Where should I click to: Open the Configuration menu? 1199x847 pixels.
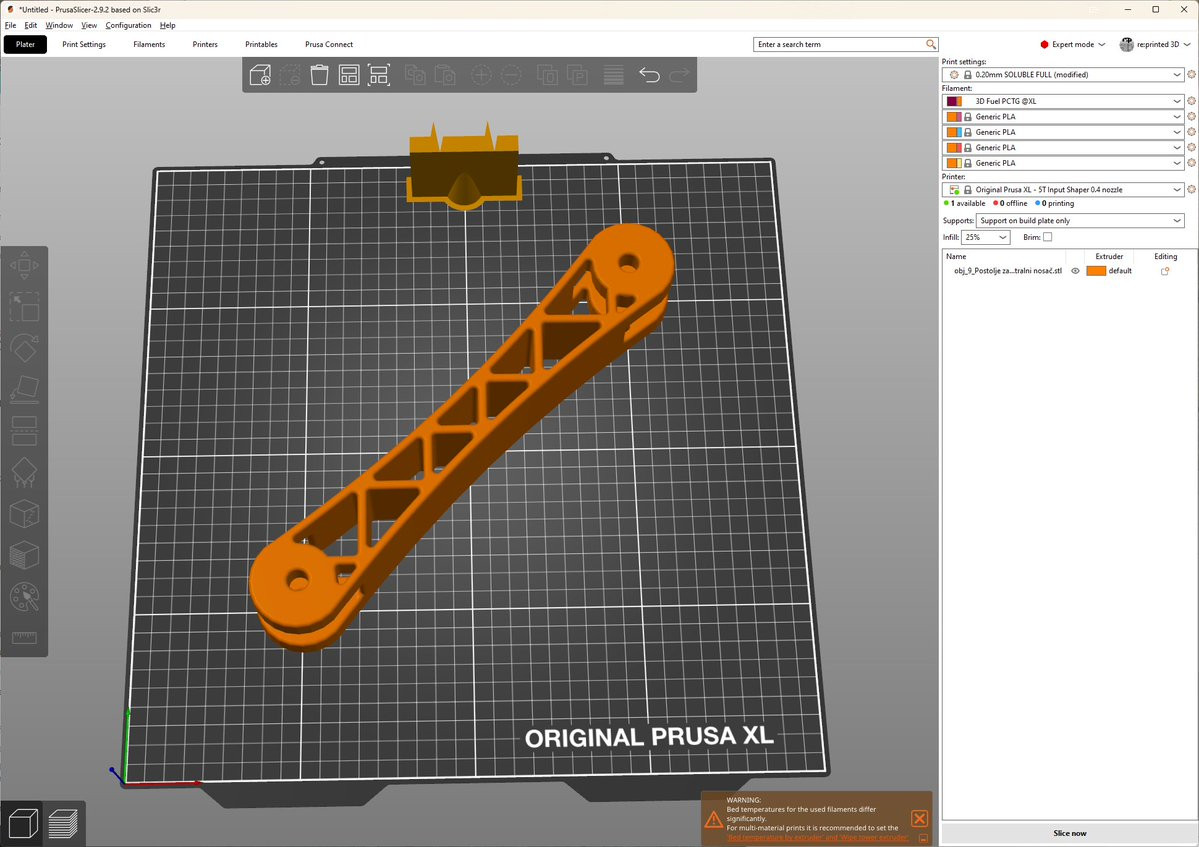(x=128, y=25)
